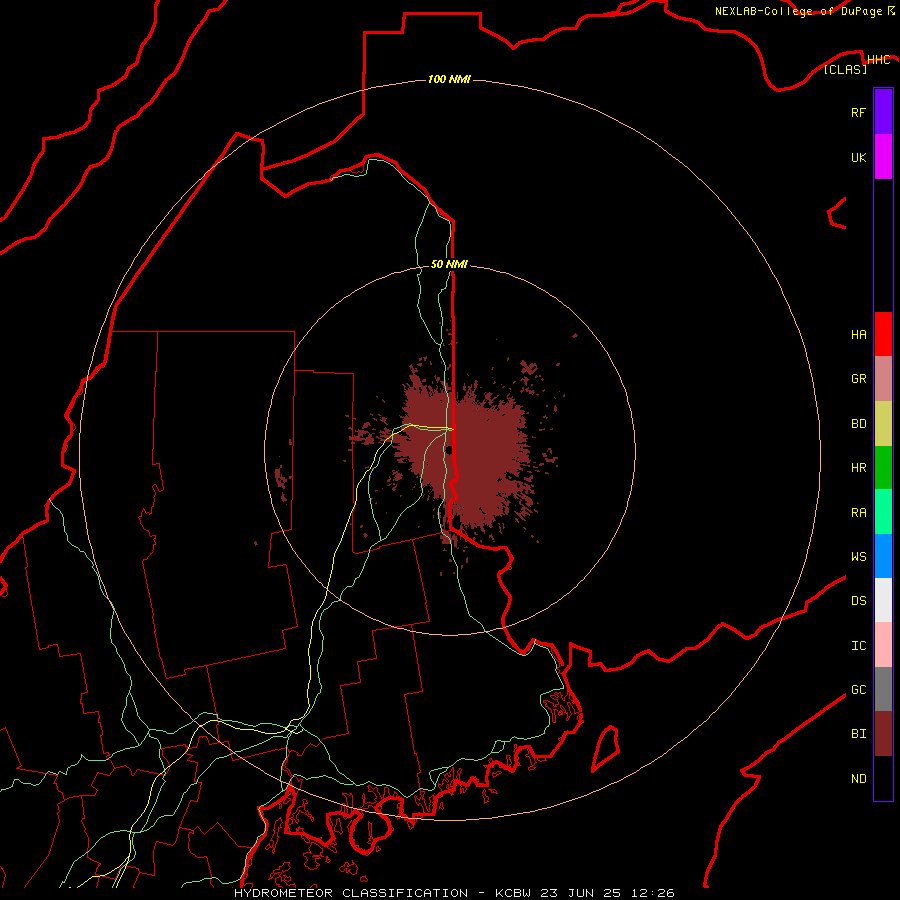Click the UK magenta legend swatch
Viewport: 900px width, 900px height.
click(883, 157)
